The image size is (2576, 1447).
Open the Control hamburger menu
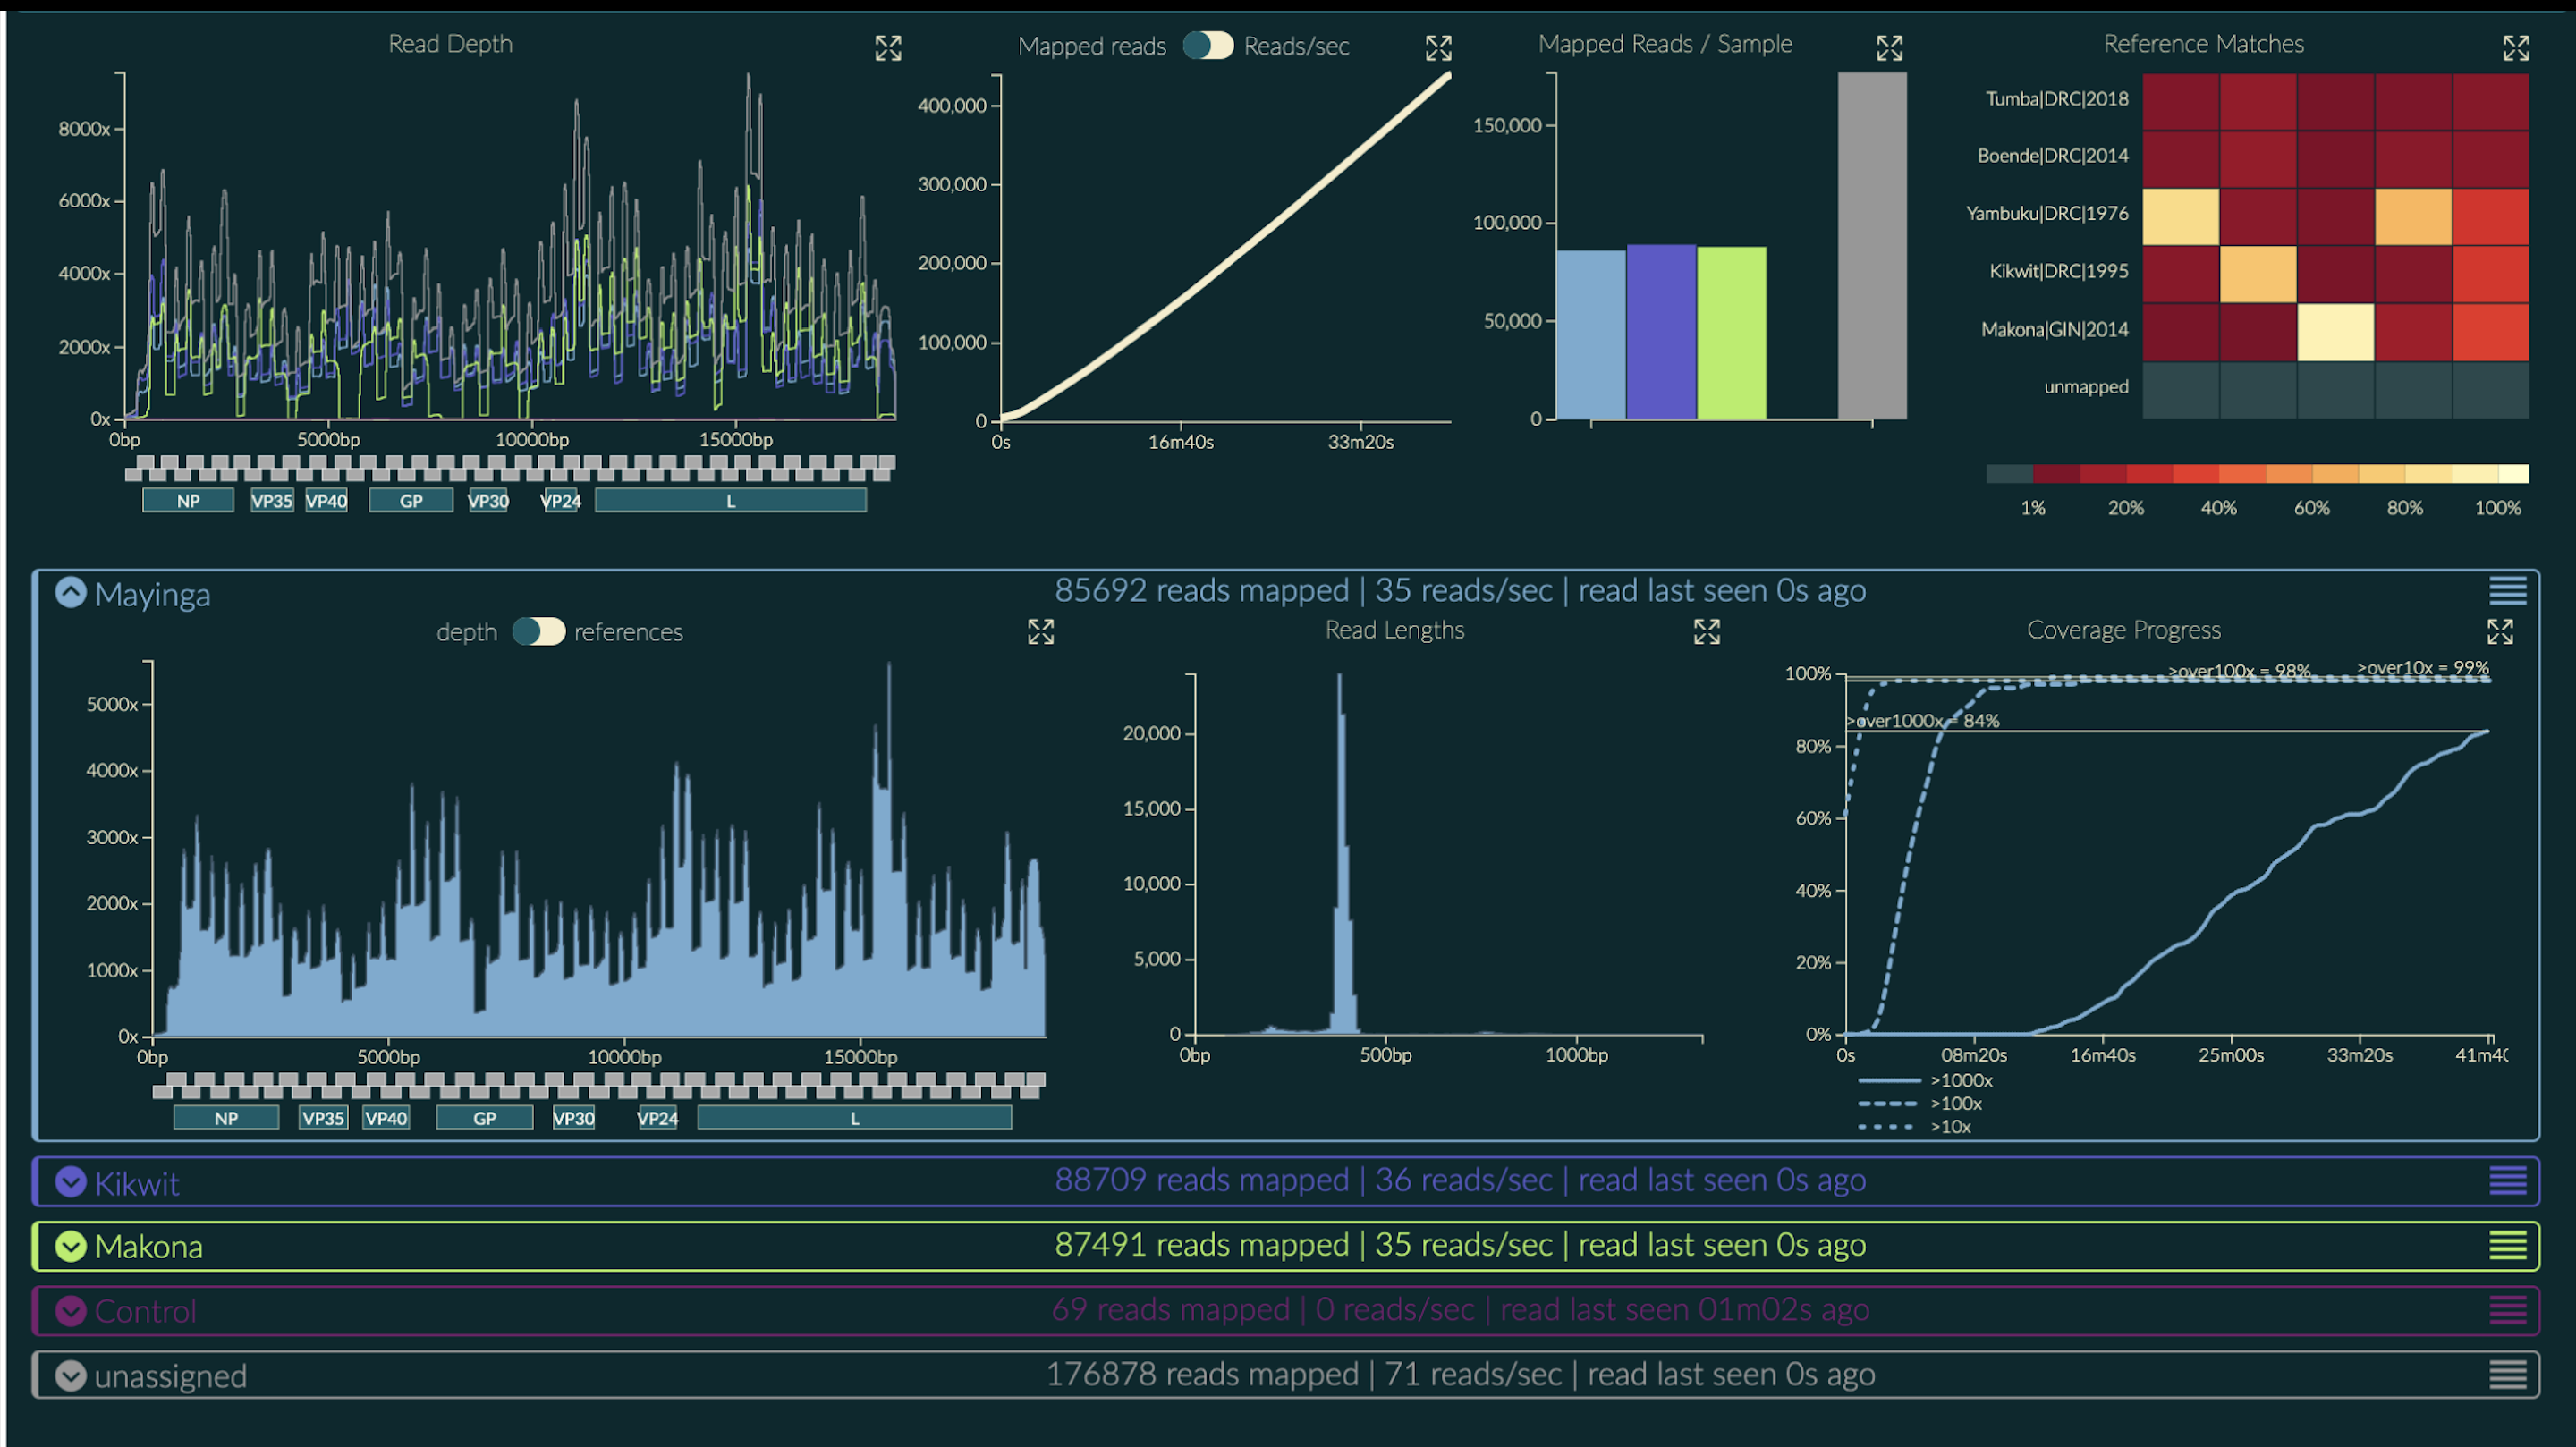(2506, 1310)
